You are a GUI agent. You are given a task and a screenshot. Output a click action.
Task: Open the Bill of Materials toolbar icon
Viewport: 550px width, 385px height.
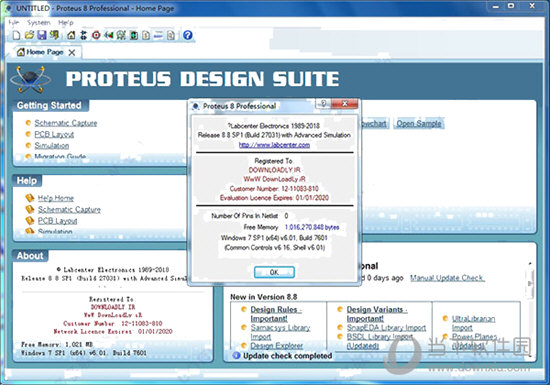pos(146,35)
